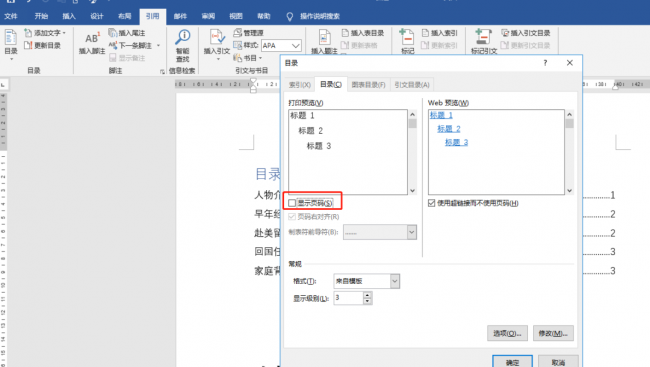Click the 下一条脚注 icon
The image size is (650, 367).
point(113,45)
